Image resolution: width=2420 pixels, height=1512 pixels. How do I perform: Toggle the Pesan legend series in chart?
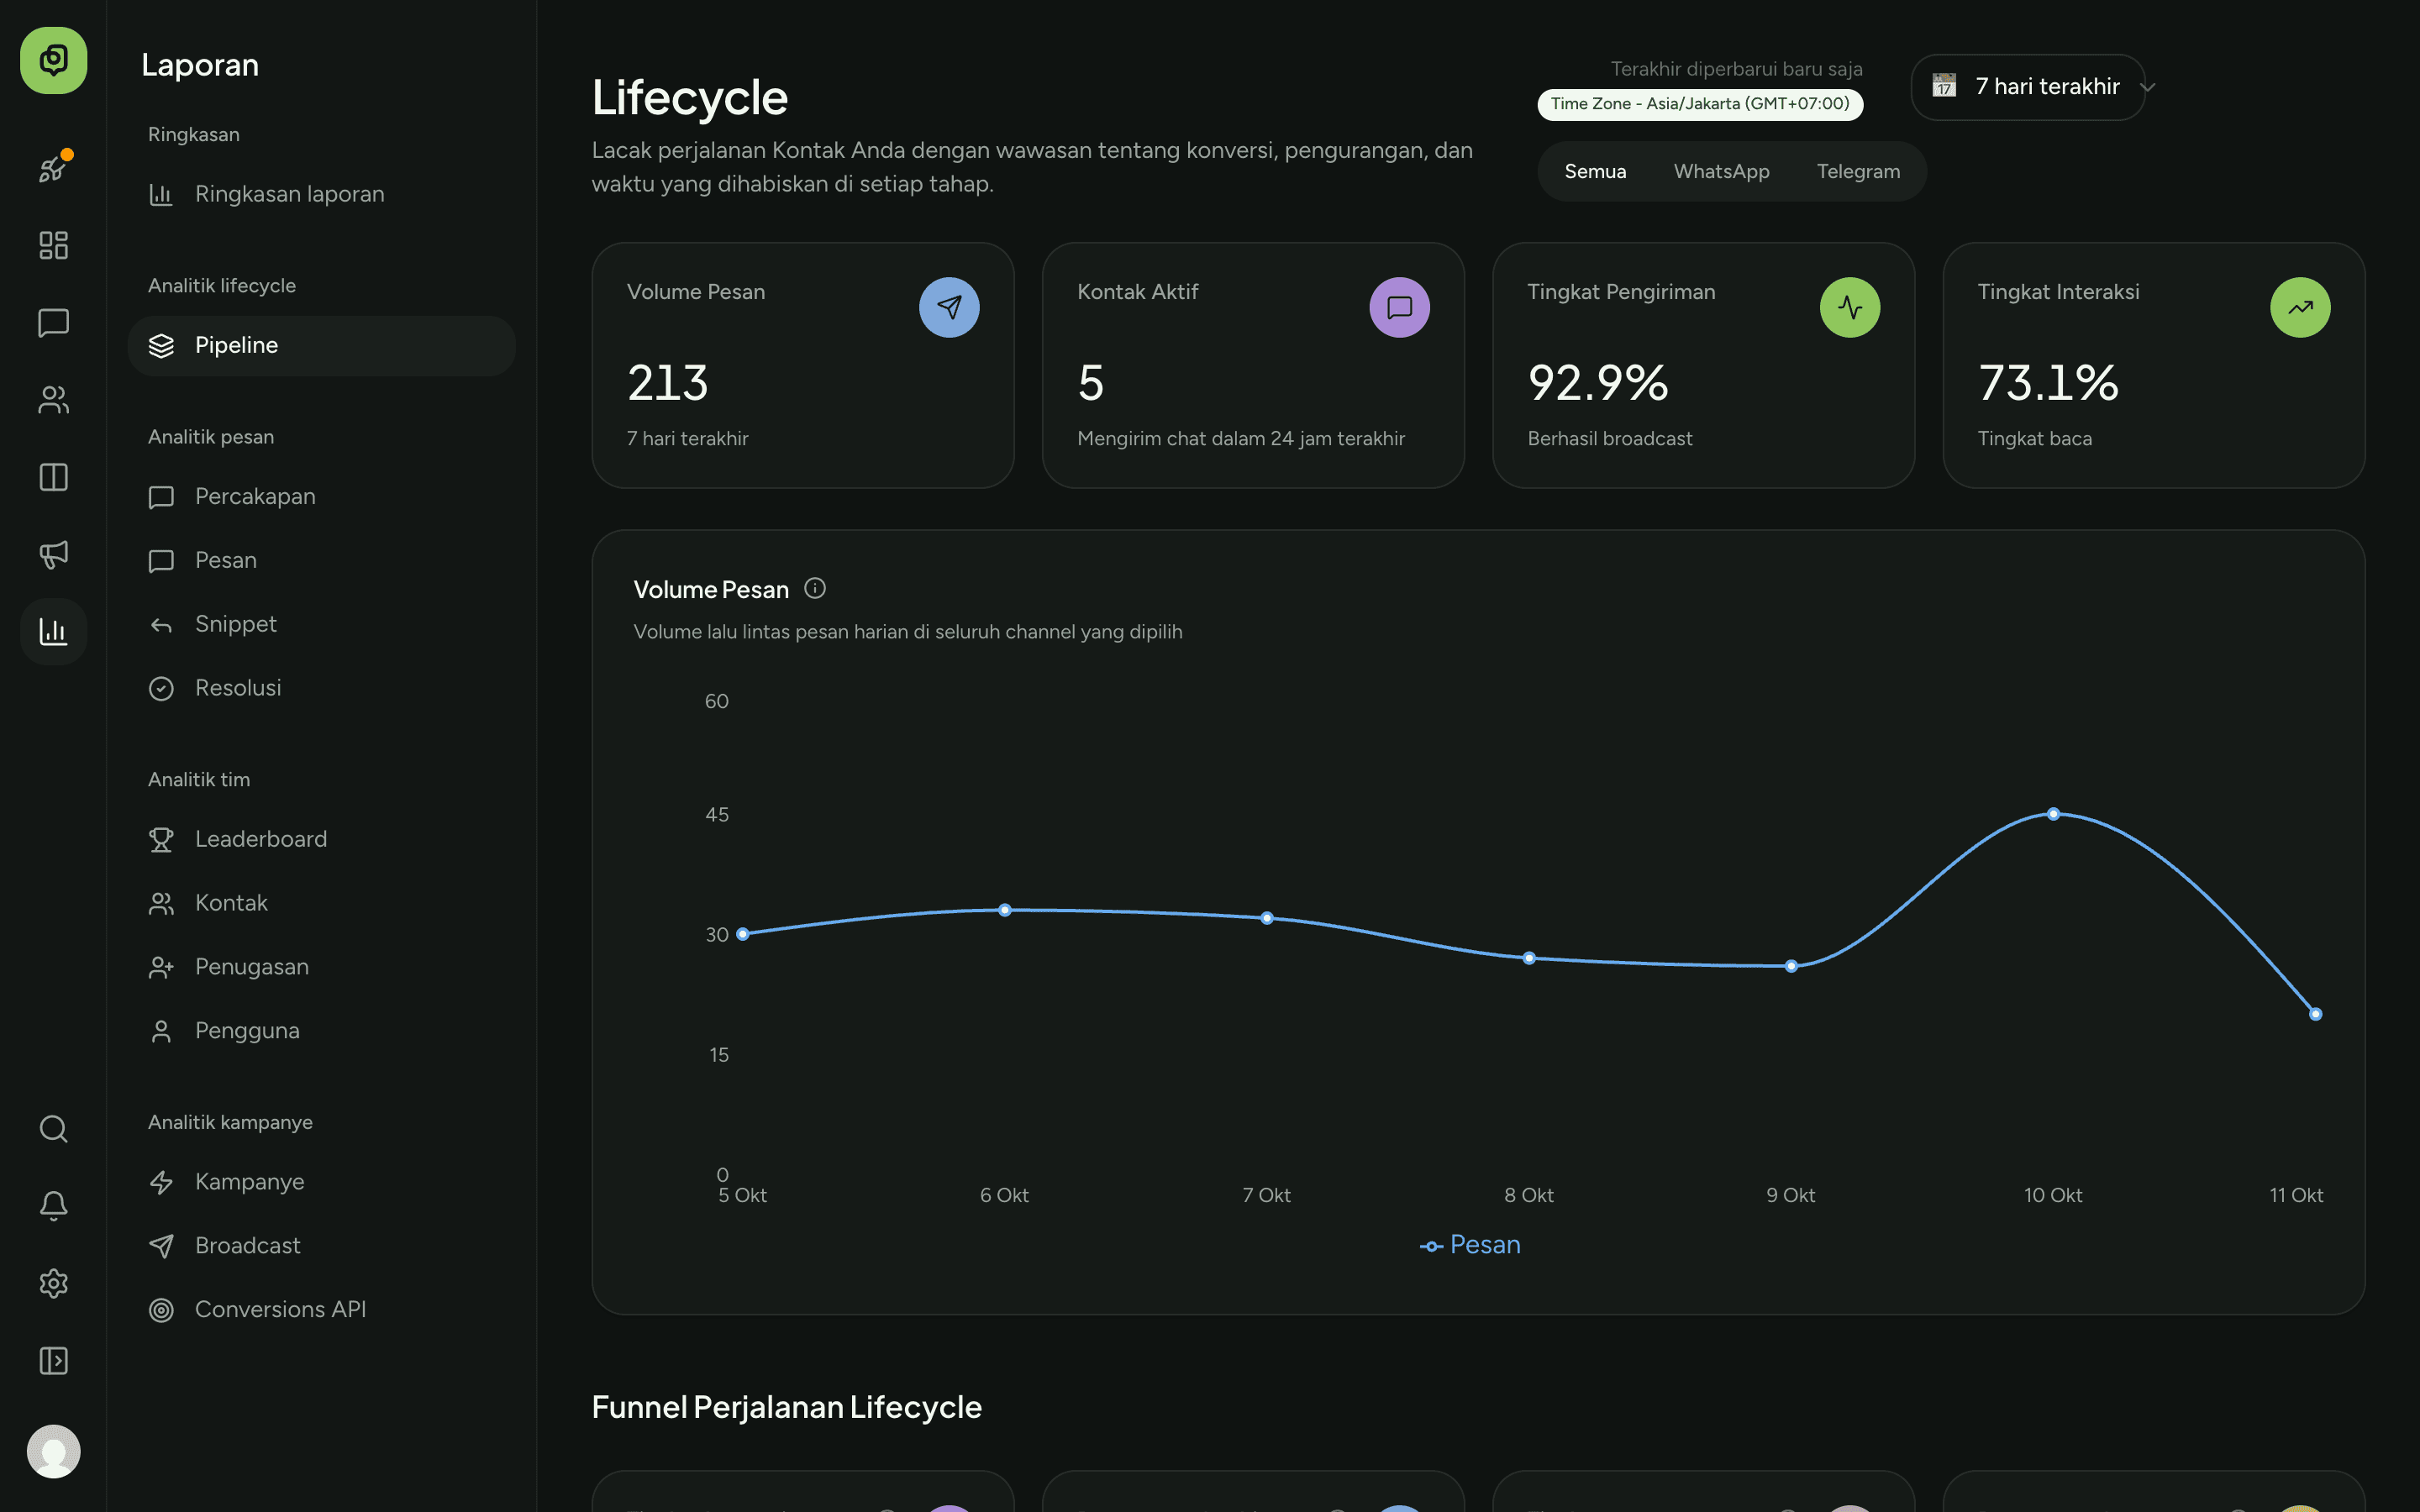[x=1470, y=1245]
